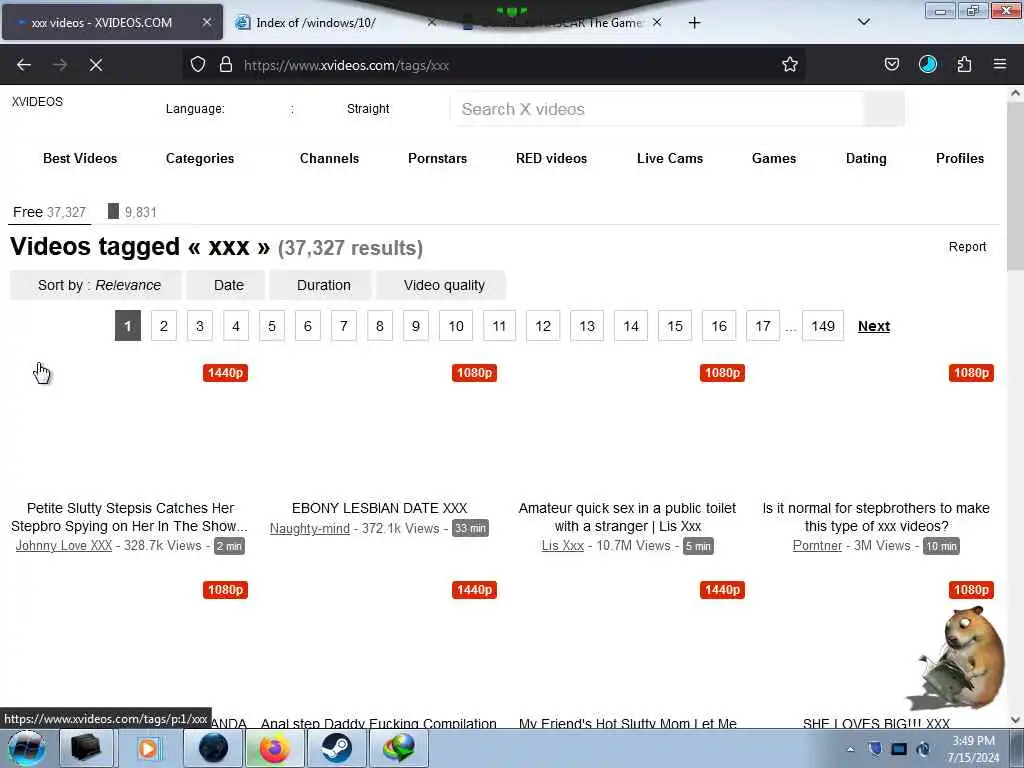Go to results page 12

[543, 326]
